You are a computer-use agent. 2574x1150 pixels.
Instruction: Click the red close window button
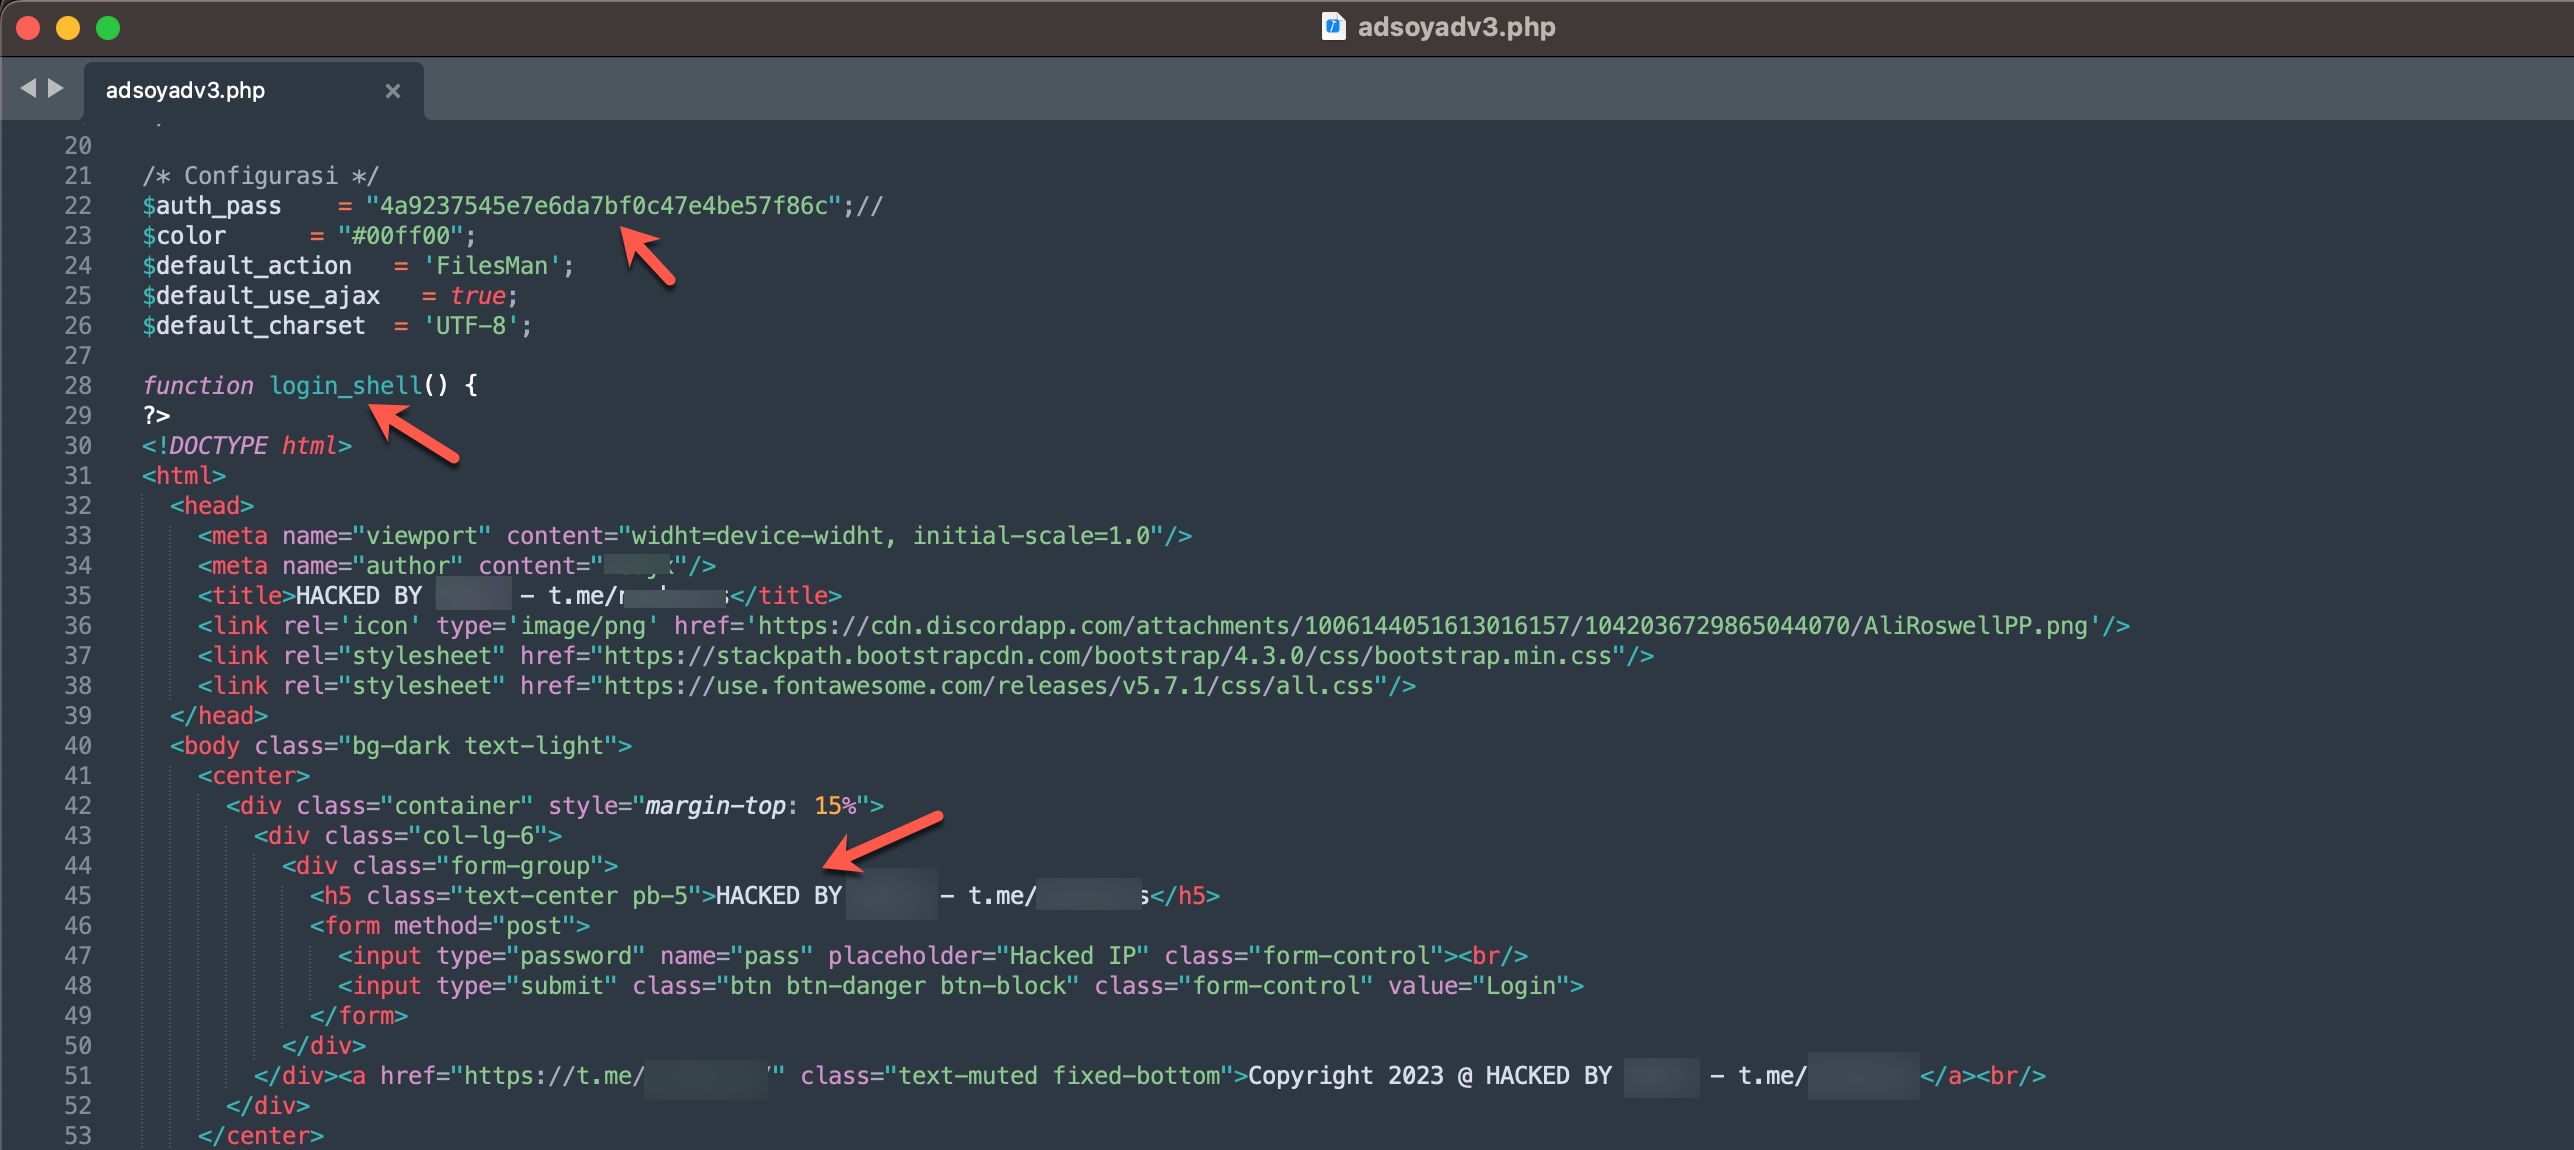click(x=28, y=28)
